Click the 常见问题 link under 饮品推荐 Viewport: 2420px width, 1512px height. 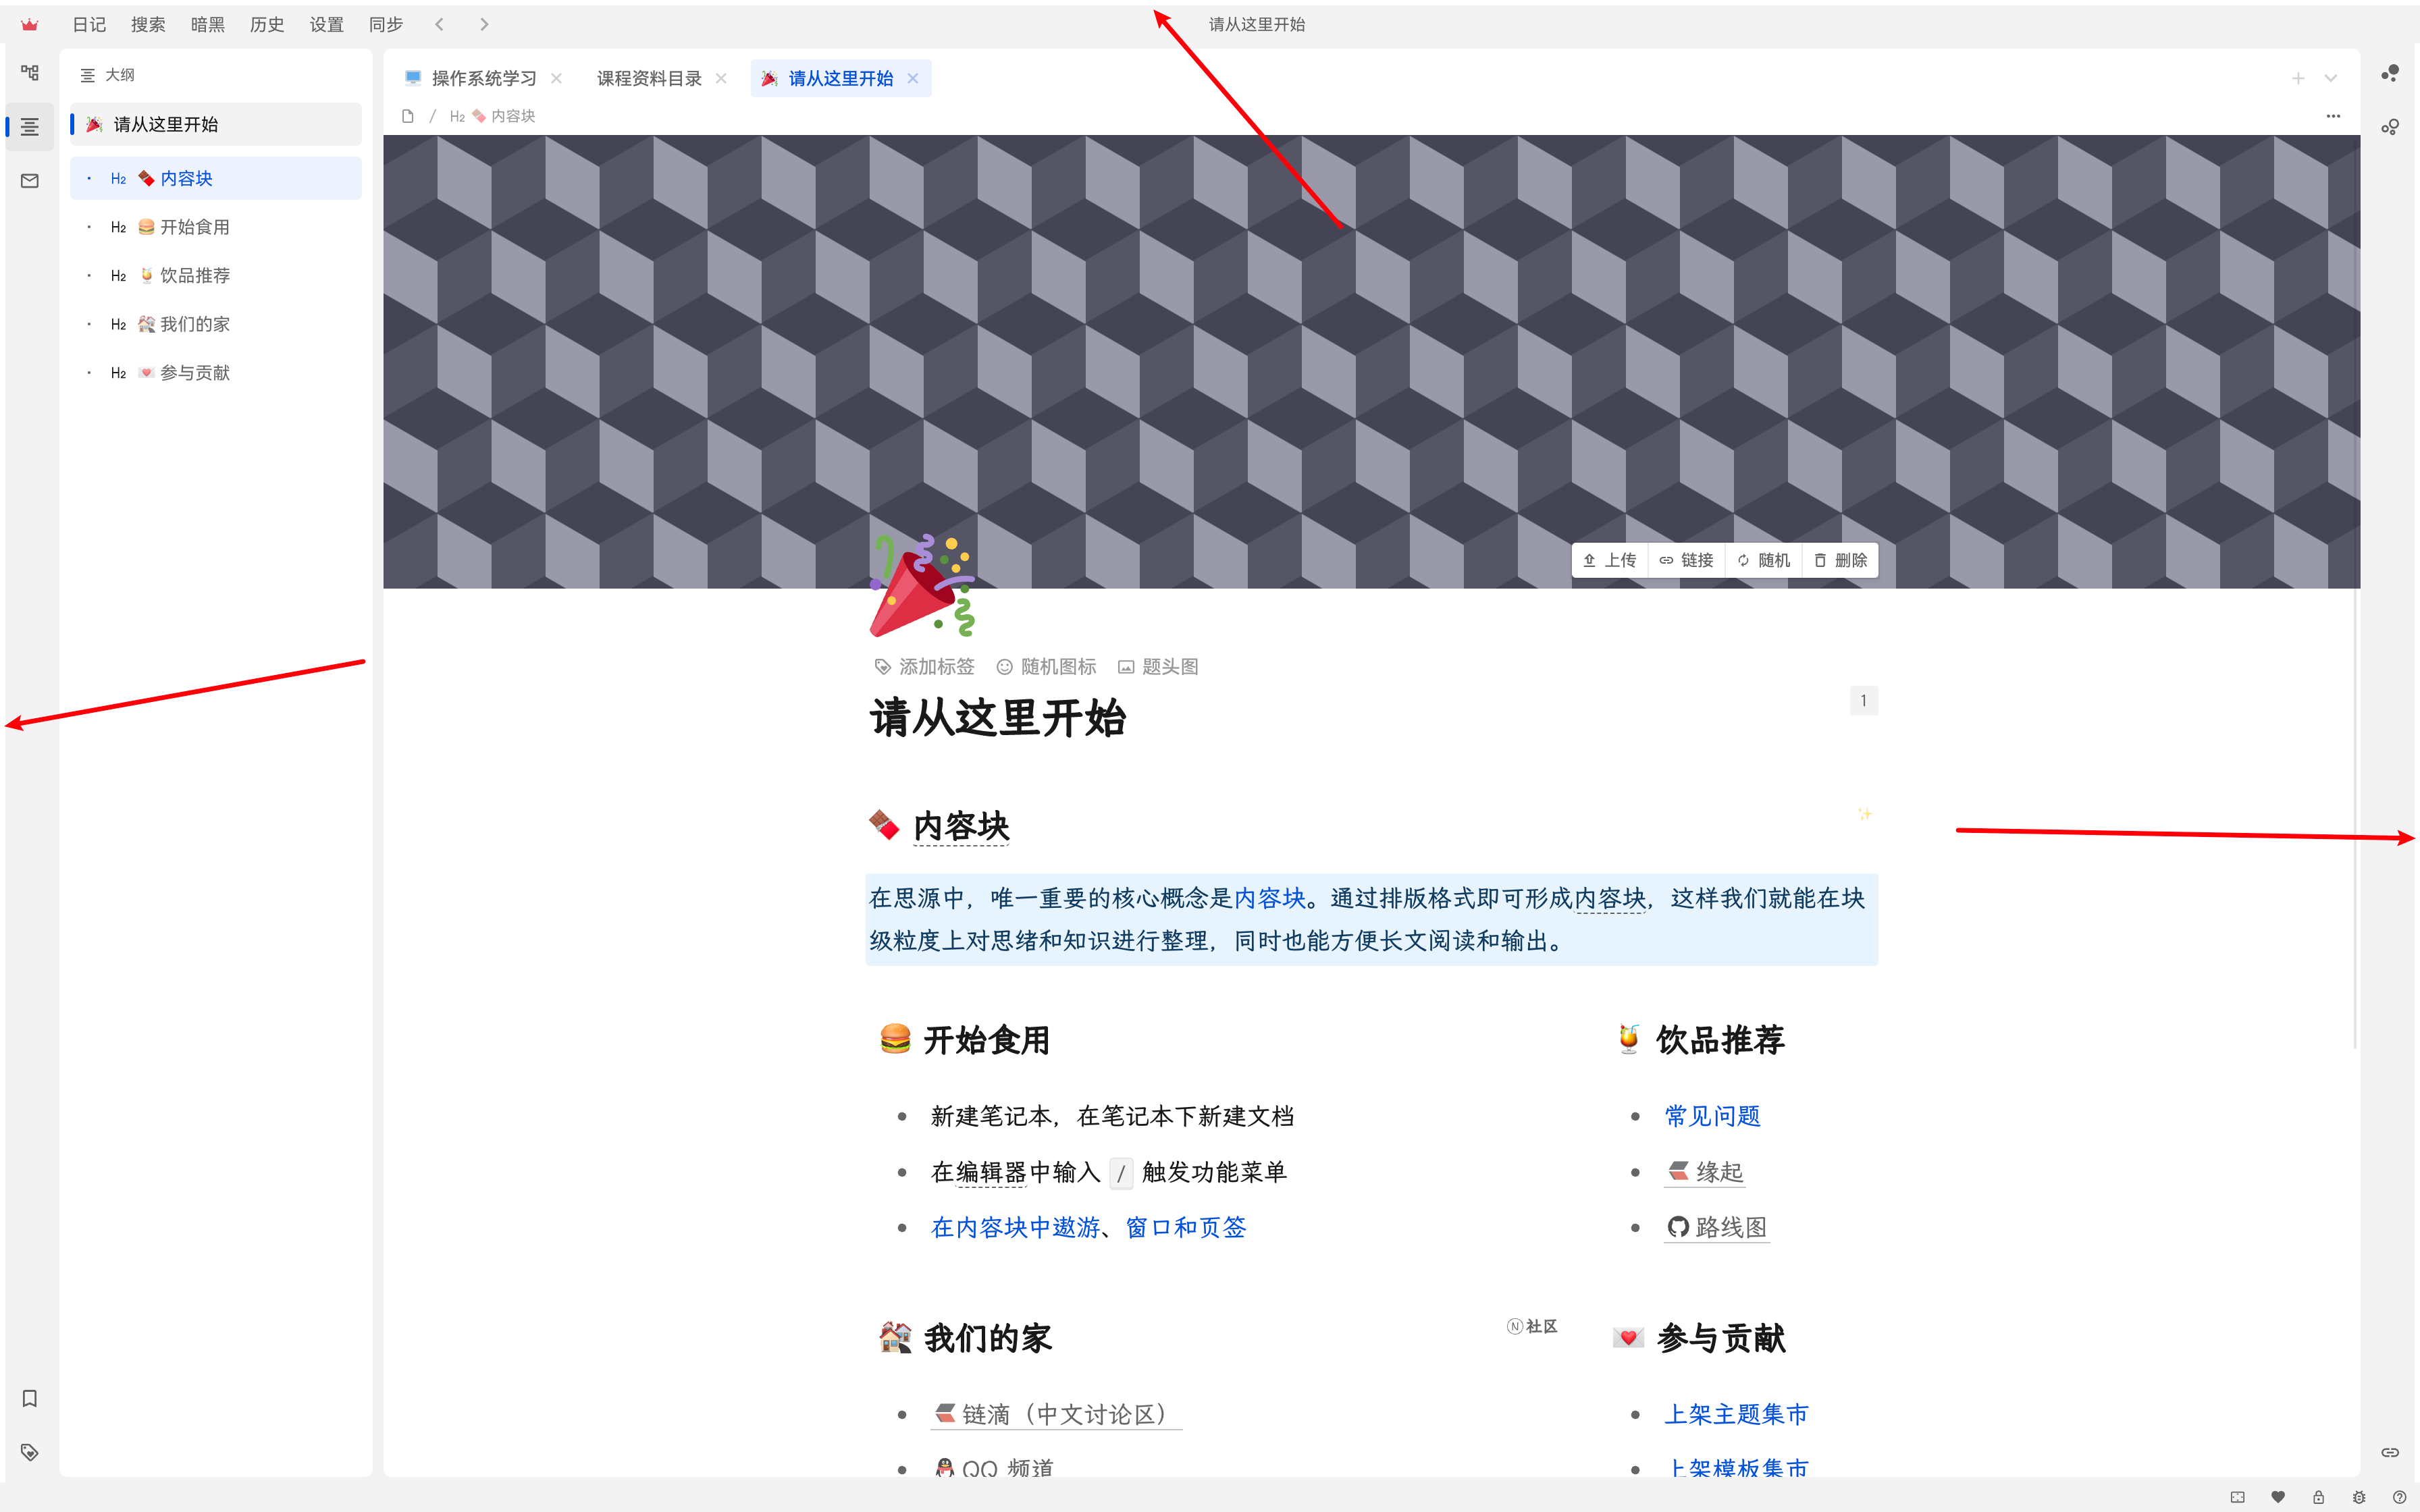(1712, 1116)
